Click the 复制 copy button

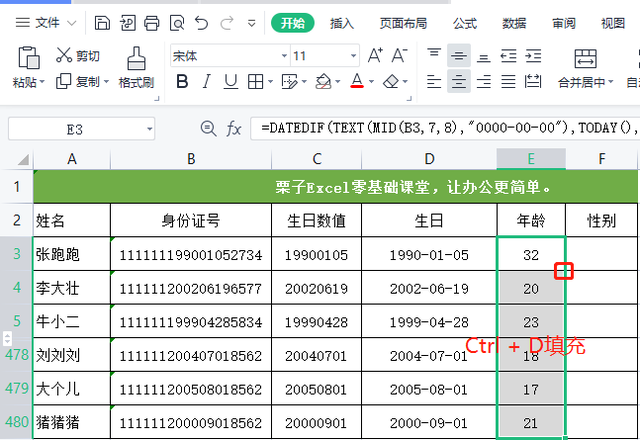78,81
